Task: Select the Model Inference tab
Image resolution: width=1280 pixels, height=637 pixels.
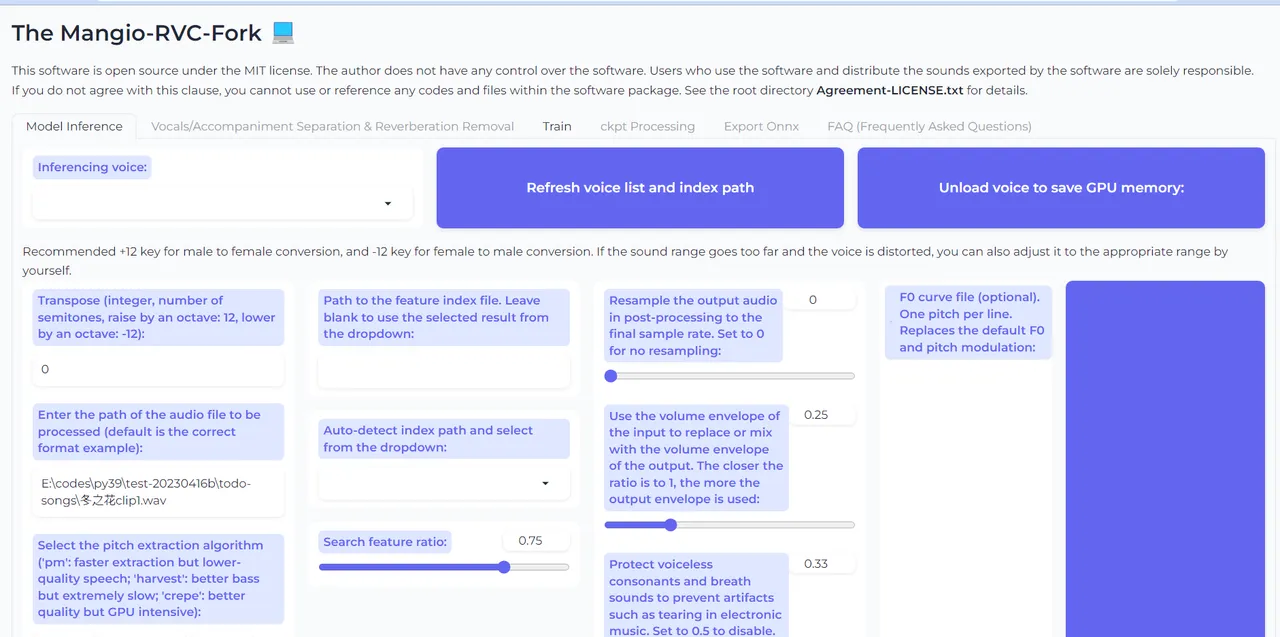Action: click(74, 127)
